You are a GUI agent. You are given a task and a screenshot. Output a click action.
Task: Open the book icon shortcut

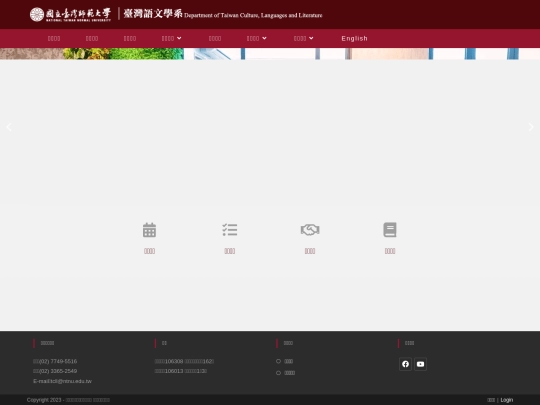pos(390,230)
